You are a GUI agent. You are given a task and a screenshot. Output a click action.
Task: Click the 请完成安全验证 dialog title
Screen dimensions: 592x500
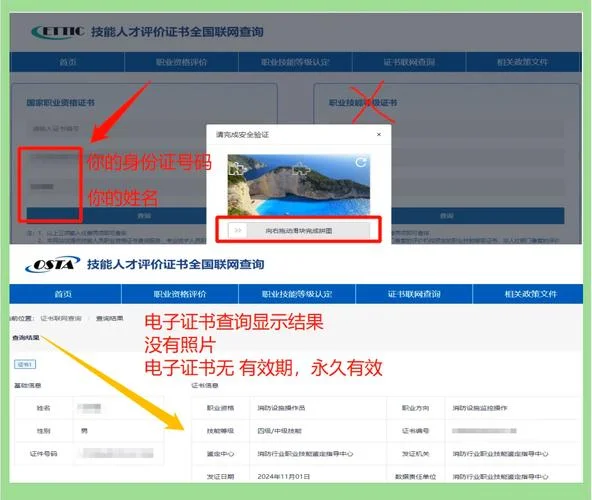click(242, 134)
